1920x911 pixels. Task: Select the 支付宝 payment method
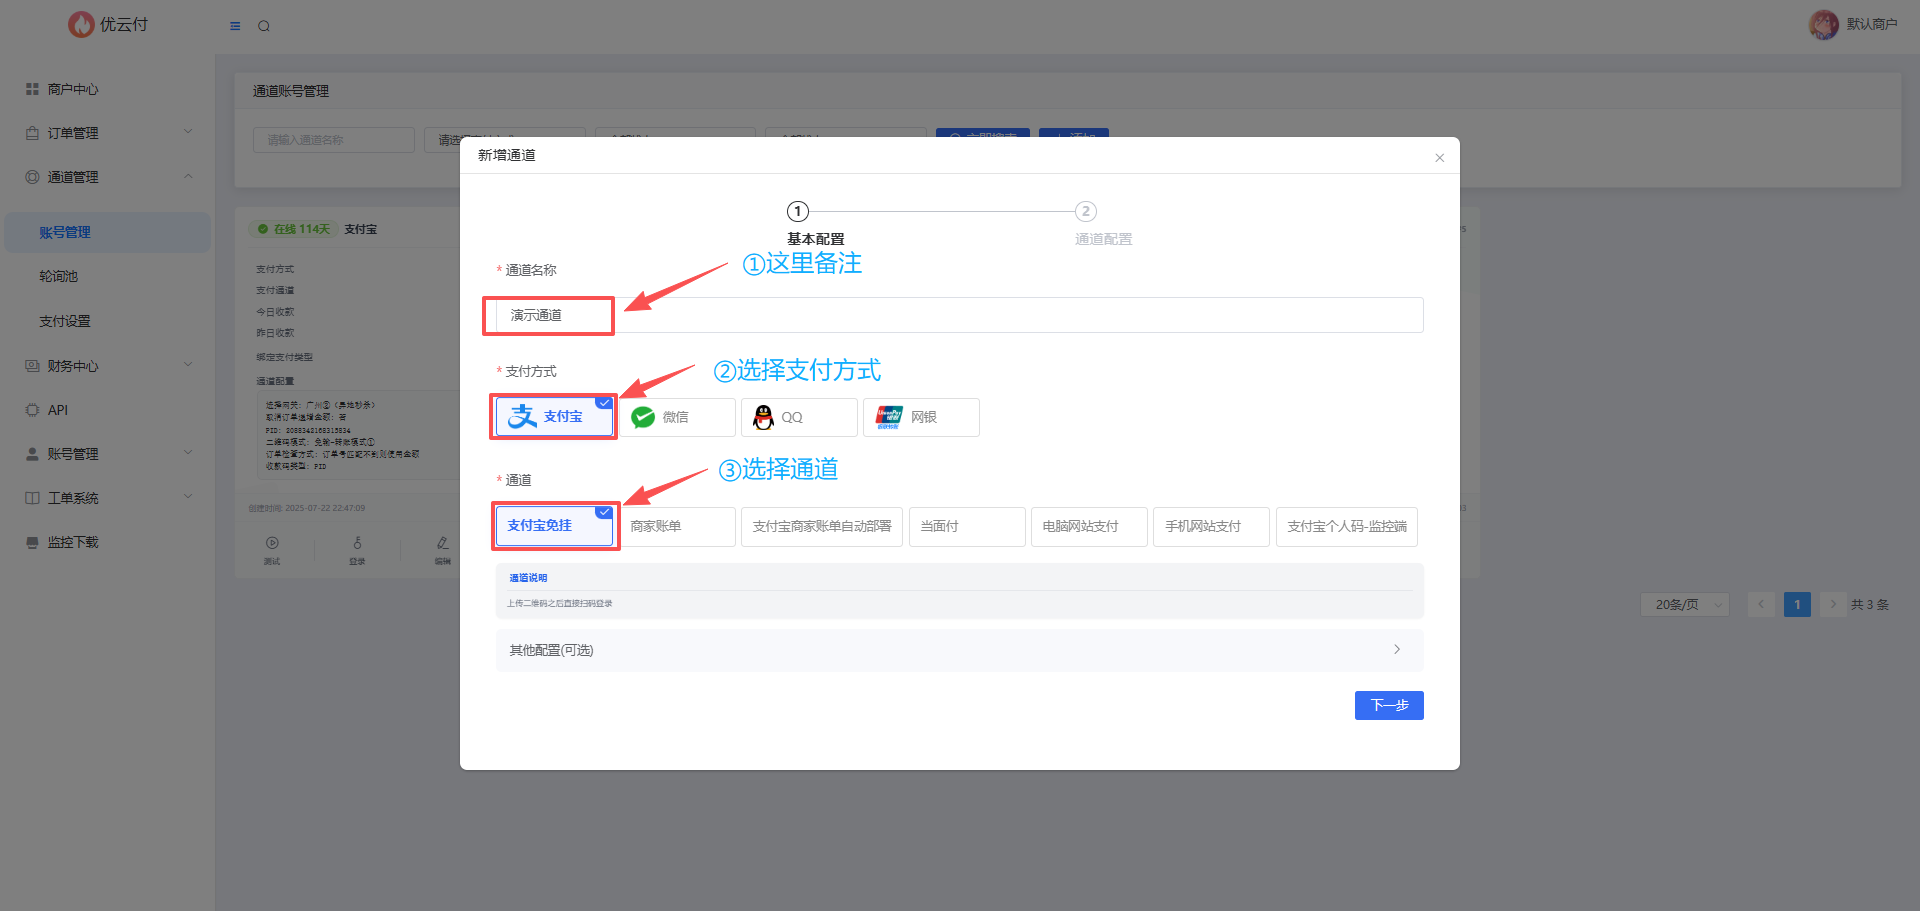pyautogui.click(x=554, y=417)
